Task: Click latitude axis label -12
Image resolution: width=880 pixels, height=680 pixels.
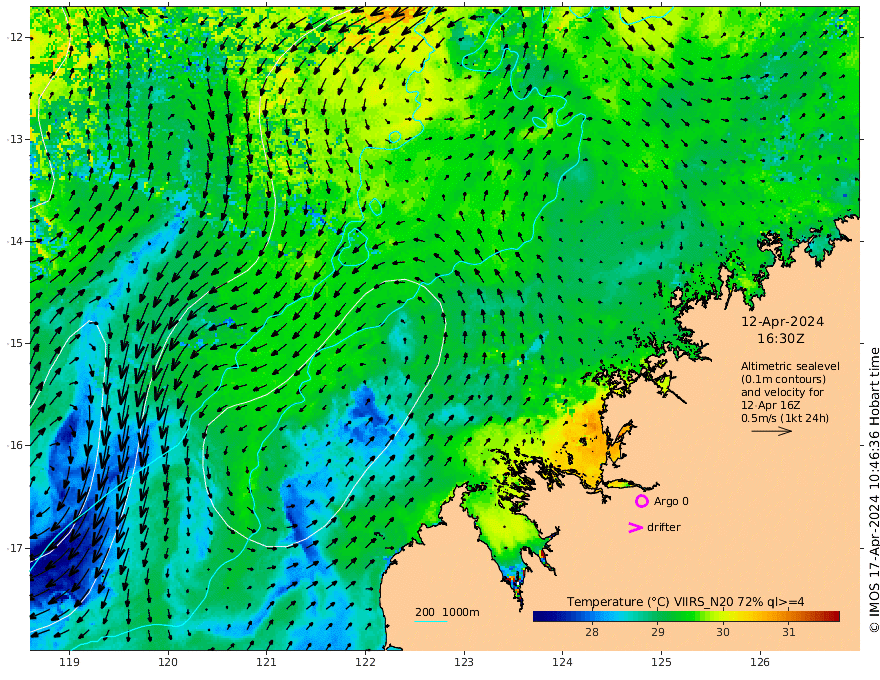Action: pos(15,37)
